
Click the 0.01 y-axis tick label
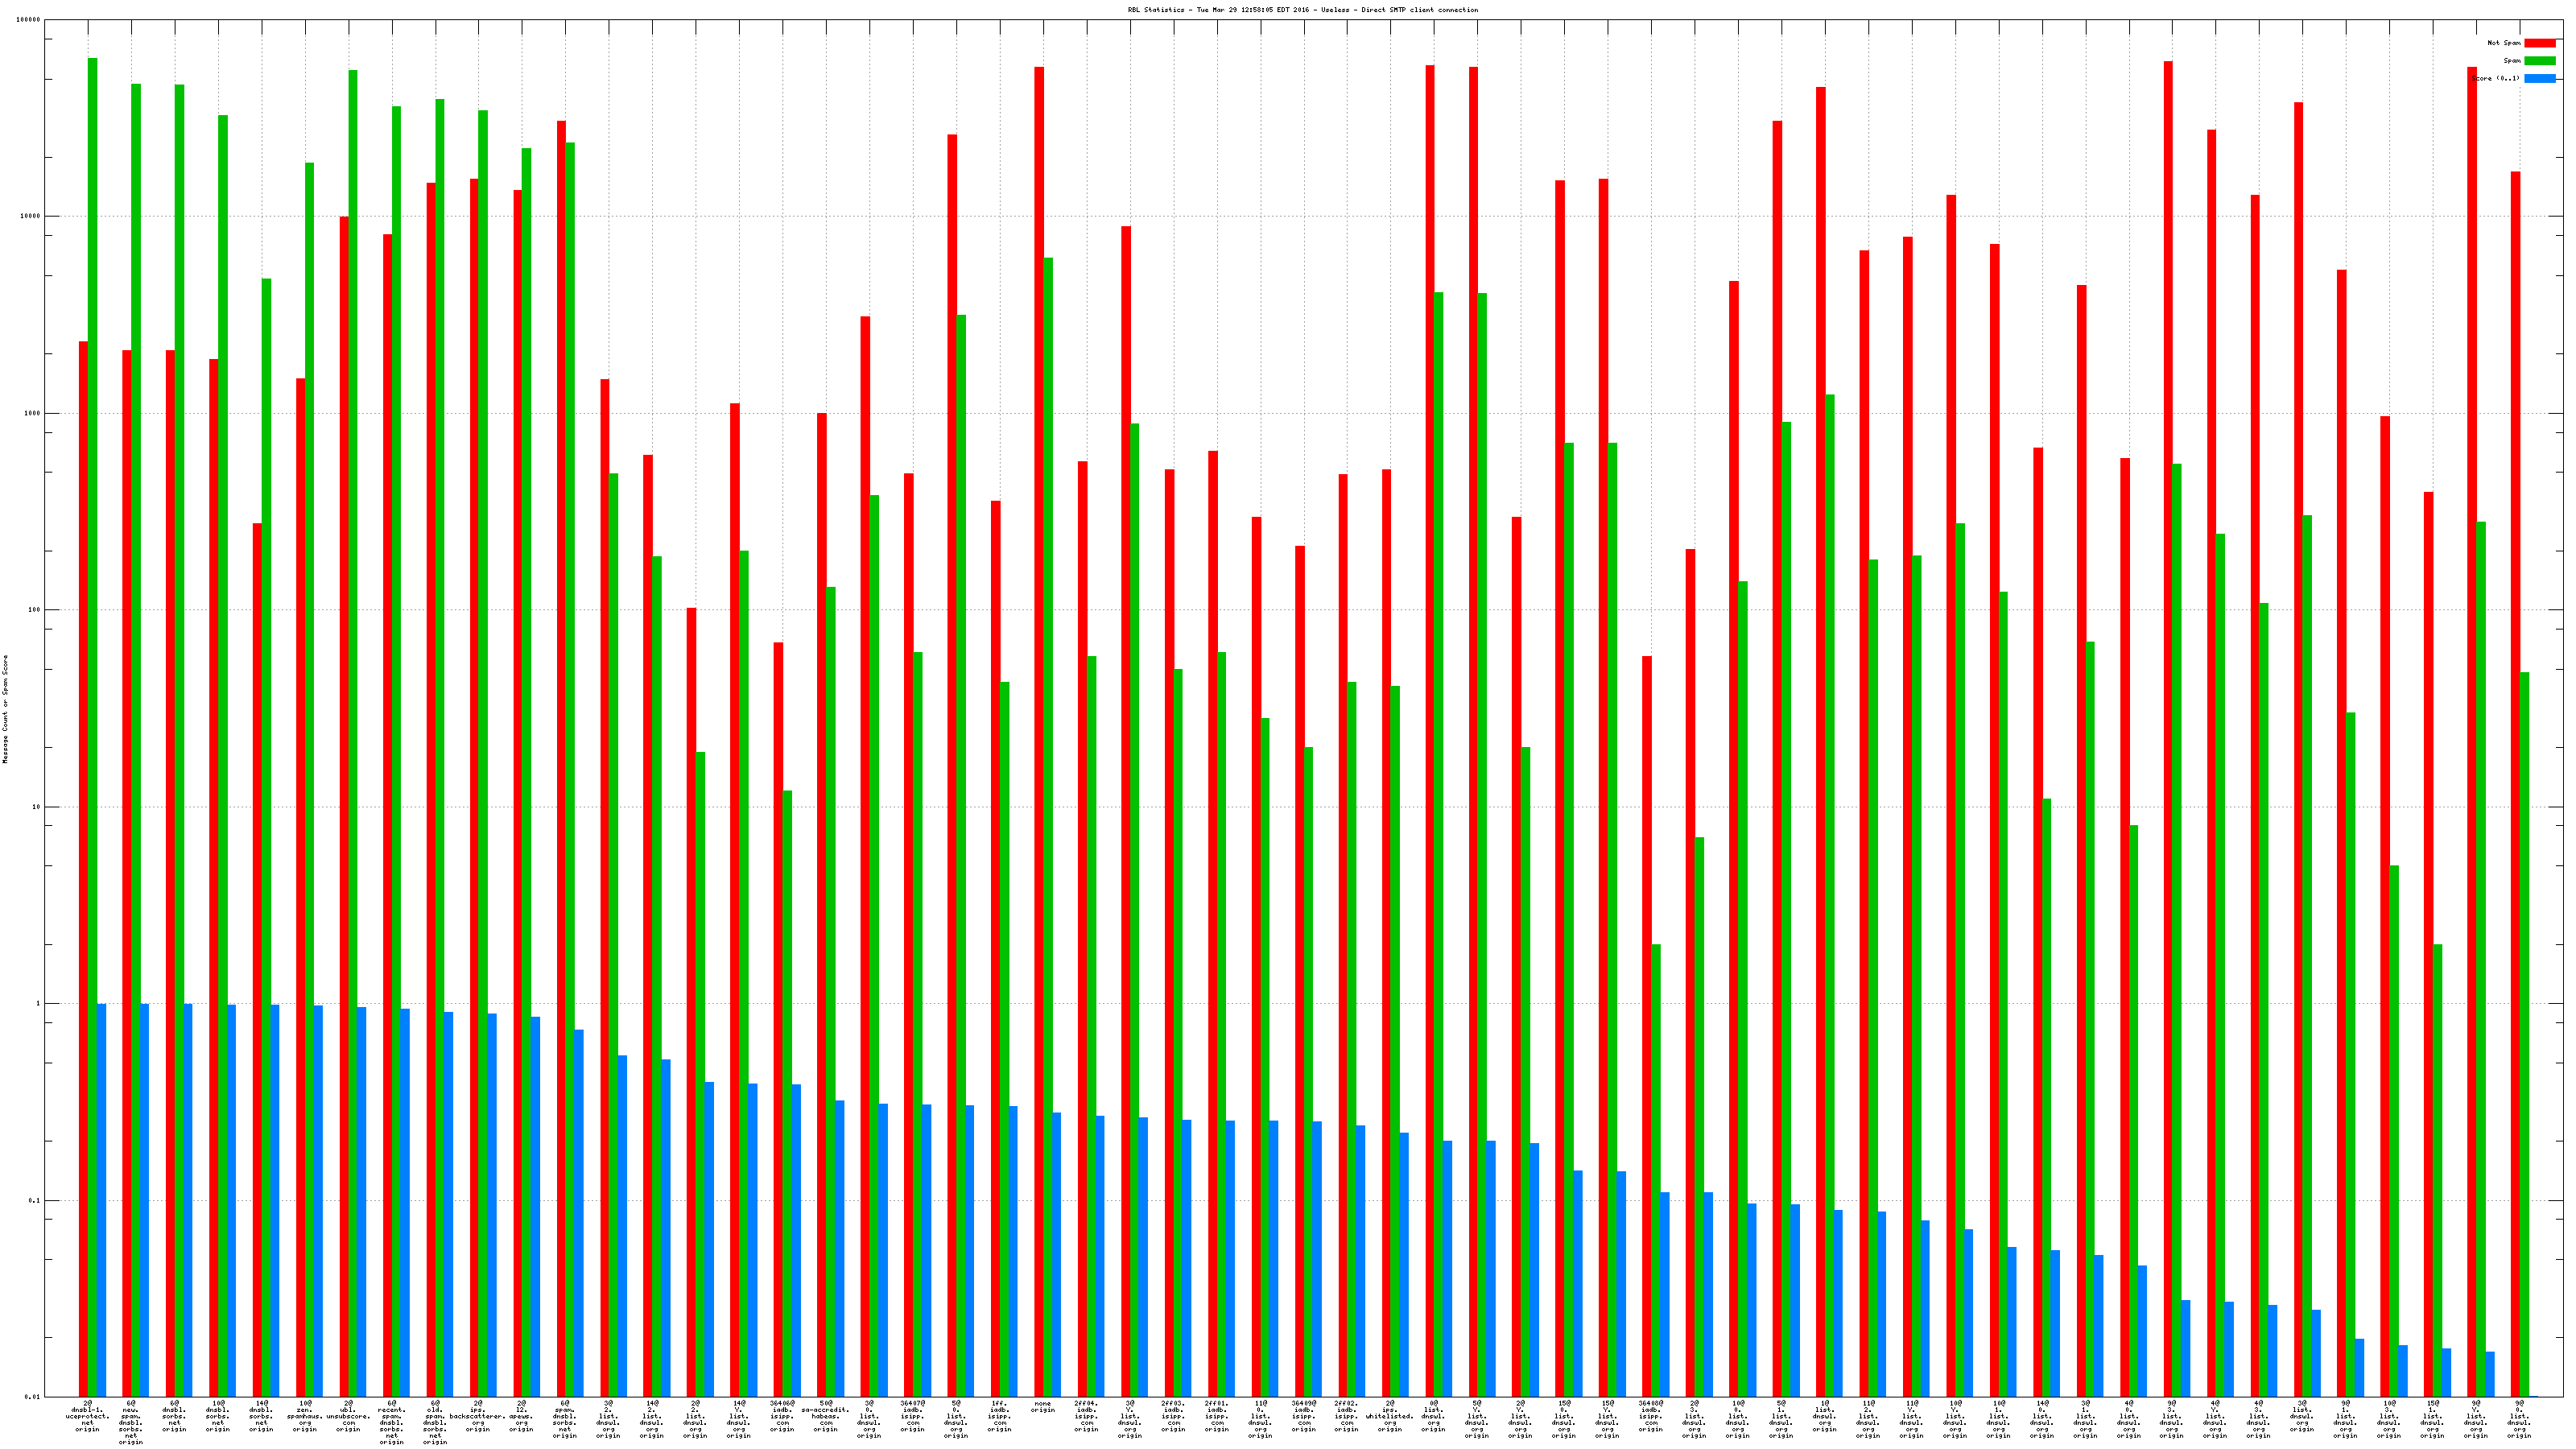[32, 1397]
